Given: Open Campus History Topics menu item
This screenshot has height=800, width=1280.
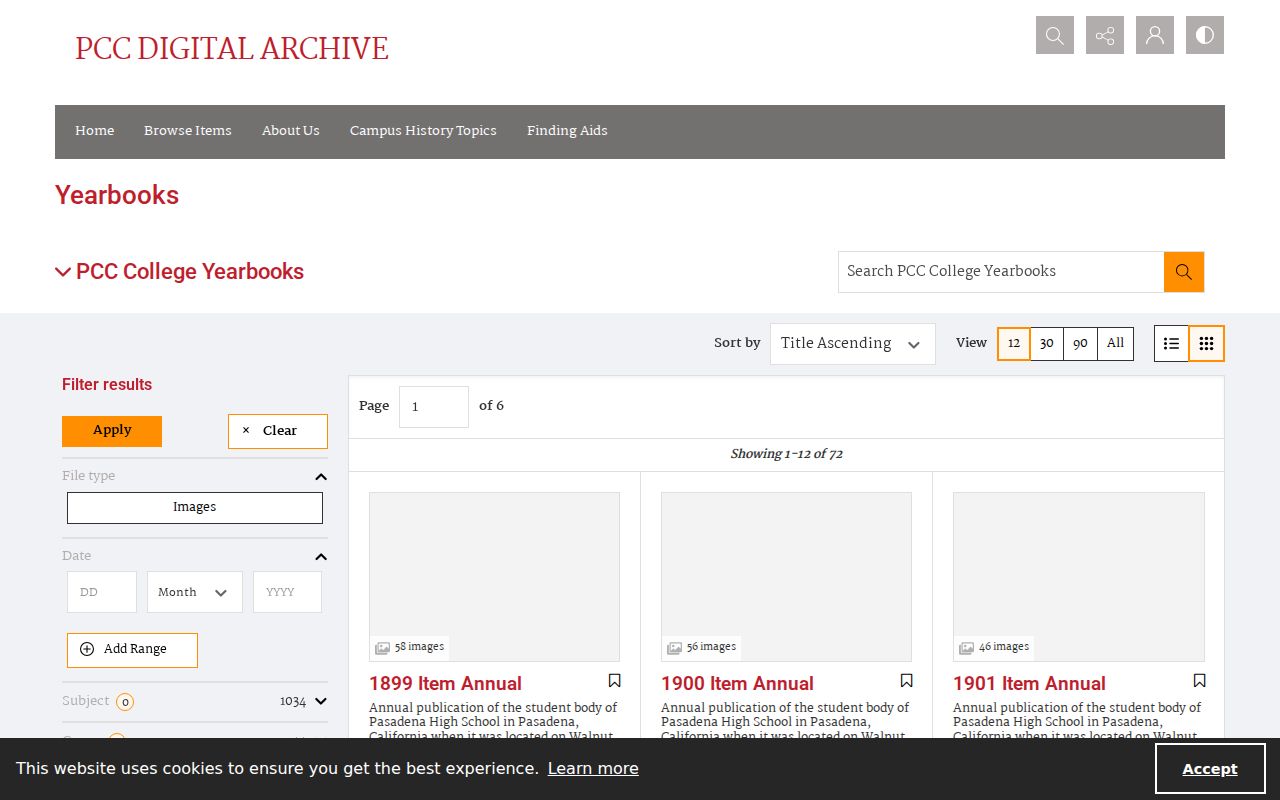Looking at the screenshot, I should tap(423, 131).
